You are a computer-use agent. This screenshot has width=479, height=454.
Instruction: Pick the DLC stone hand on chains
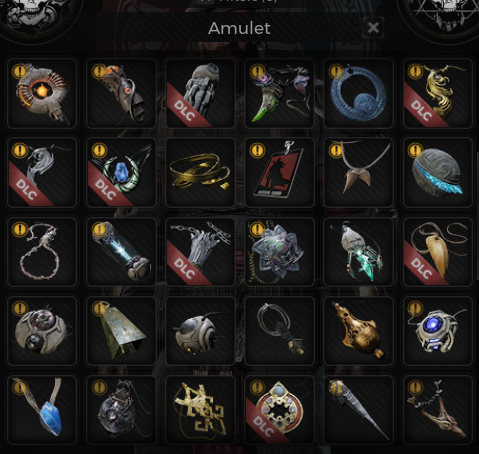[x=200, y=252]
